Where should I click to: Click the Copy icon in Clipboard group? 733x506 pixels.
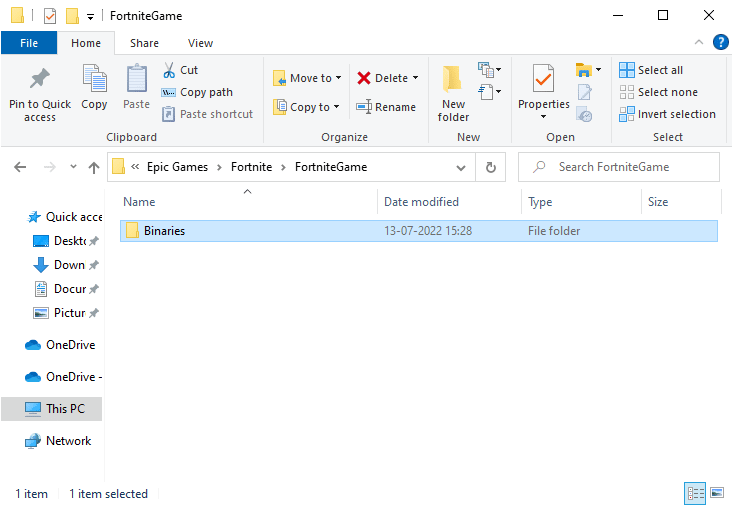(x=94, y=79)
